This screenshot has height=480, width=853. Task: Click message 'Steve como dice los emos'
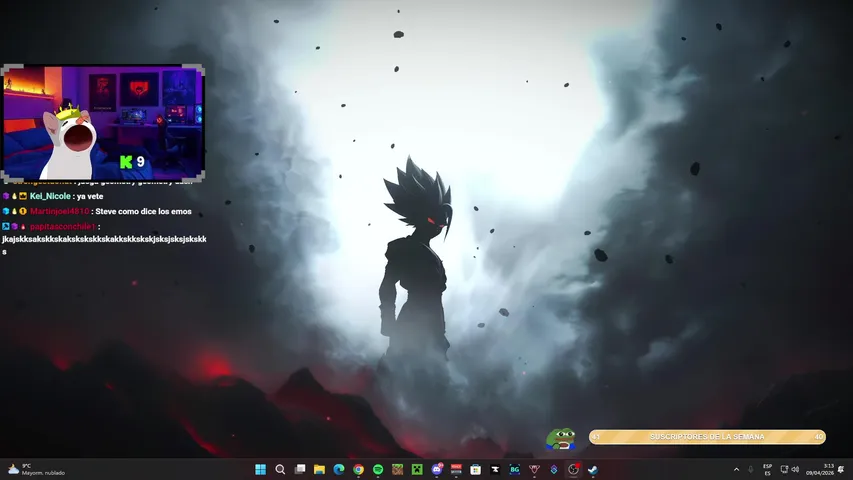[x=144, y=211]
